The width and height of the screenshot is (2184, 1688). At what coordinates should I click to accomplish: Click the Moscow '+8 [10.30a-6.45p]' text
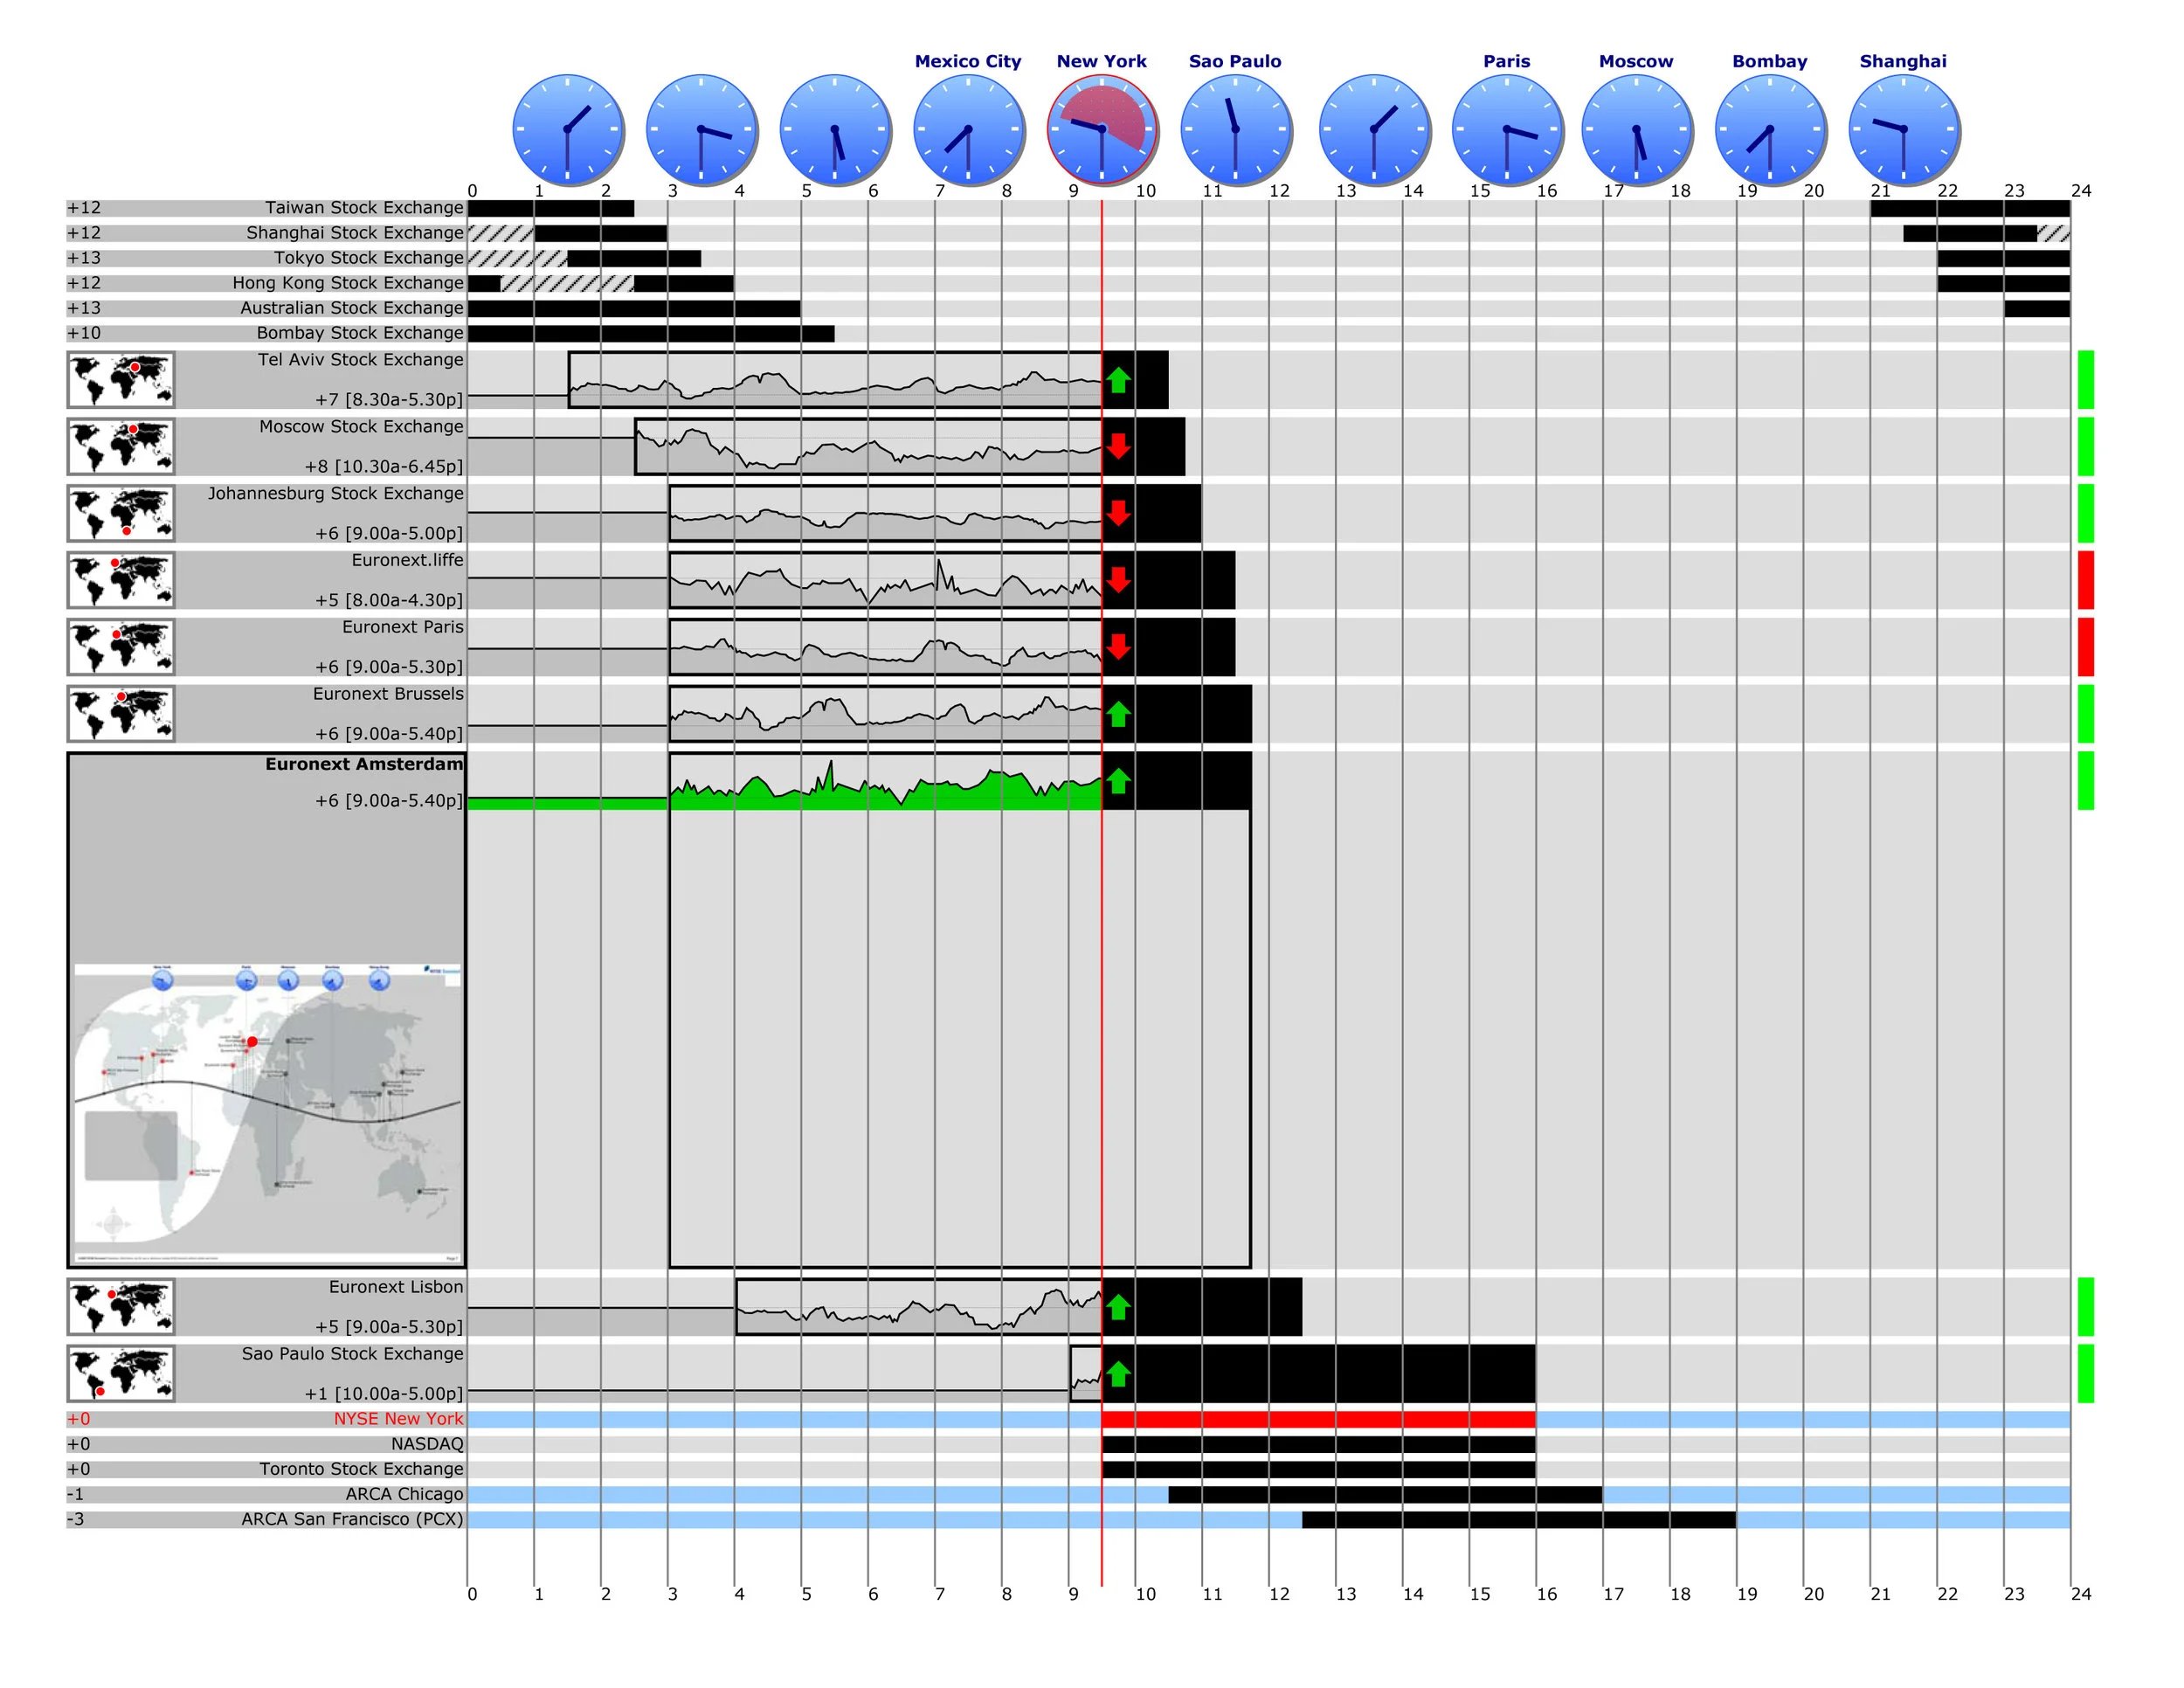pyautogui.click(x=384, y=466)
